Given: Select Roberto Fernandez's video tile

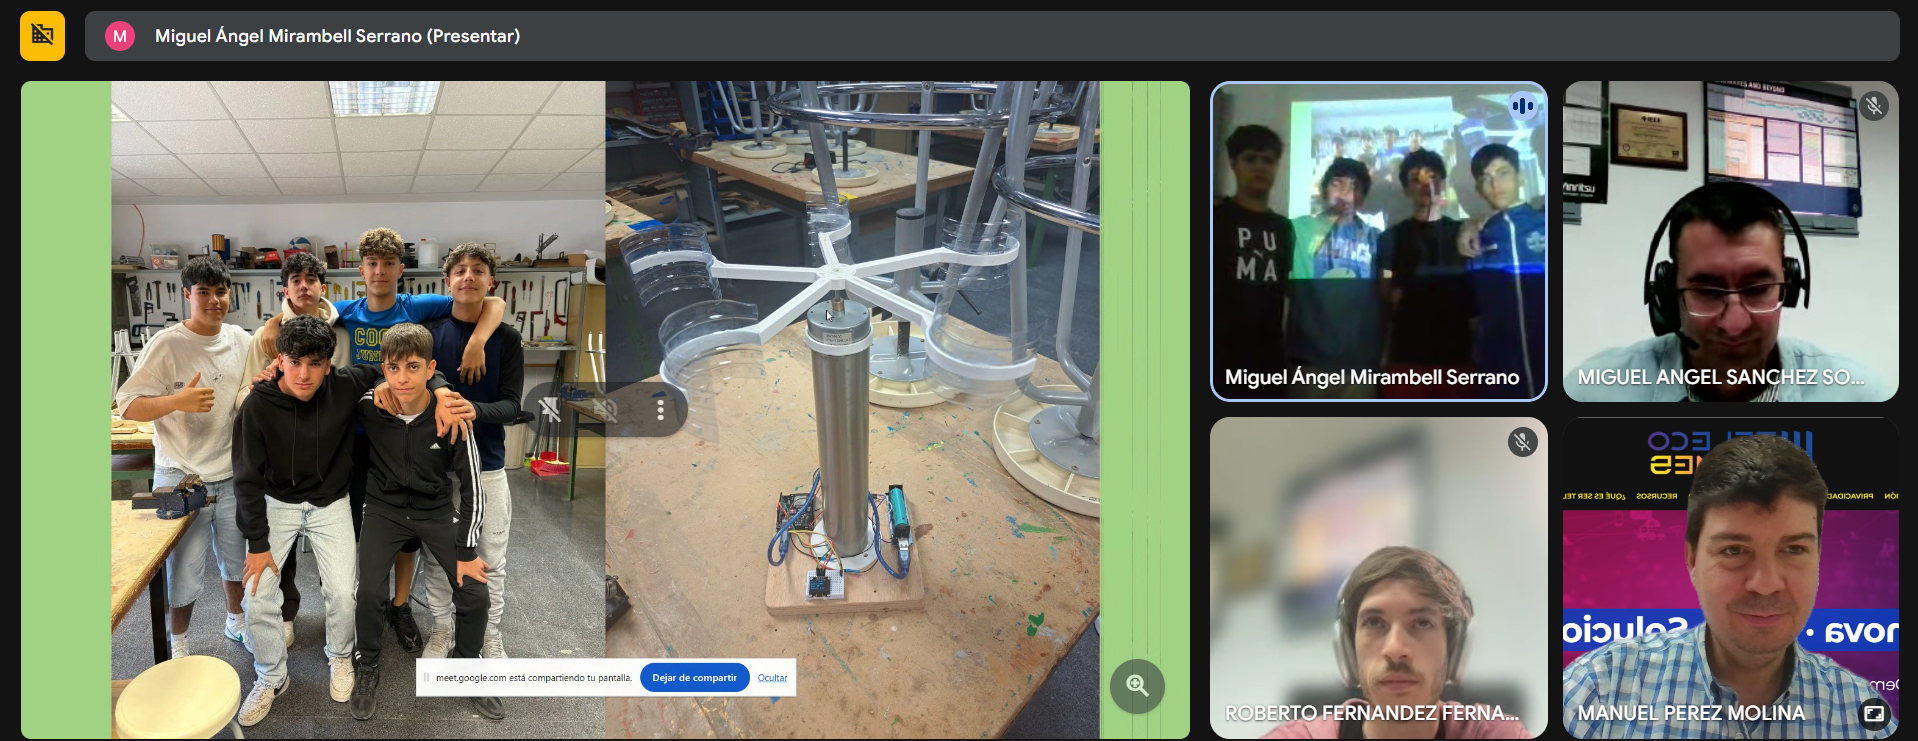Looking at the screenshot, I should click(x=1378, y=578).
